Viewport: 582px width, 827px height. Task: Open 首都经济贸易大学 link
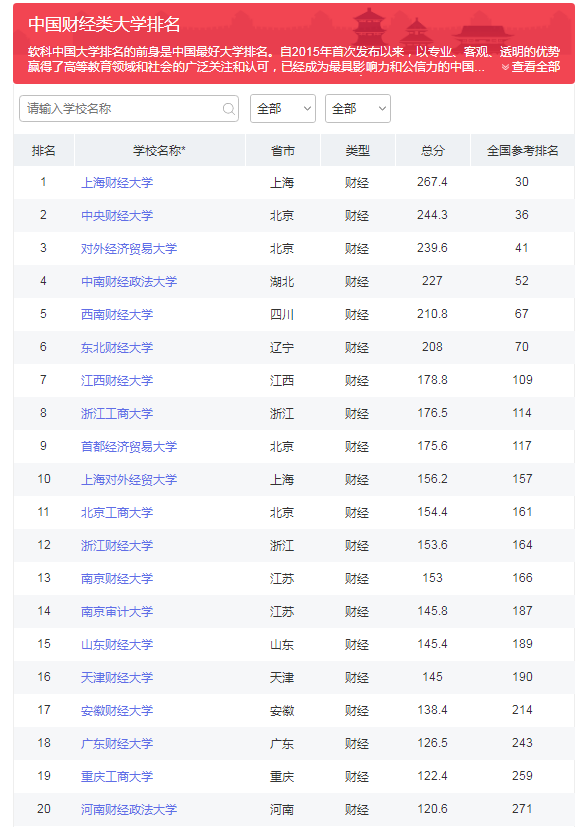tap(129, 446)
